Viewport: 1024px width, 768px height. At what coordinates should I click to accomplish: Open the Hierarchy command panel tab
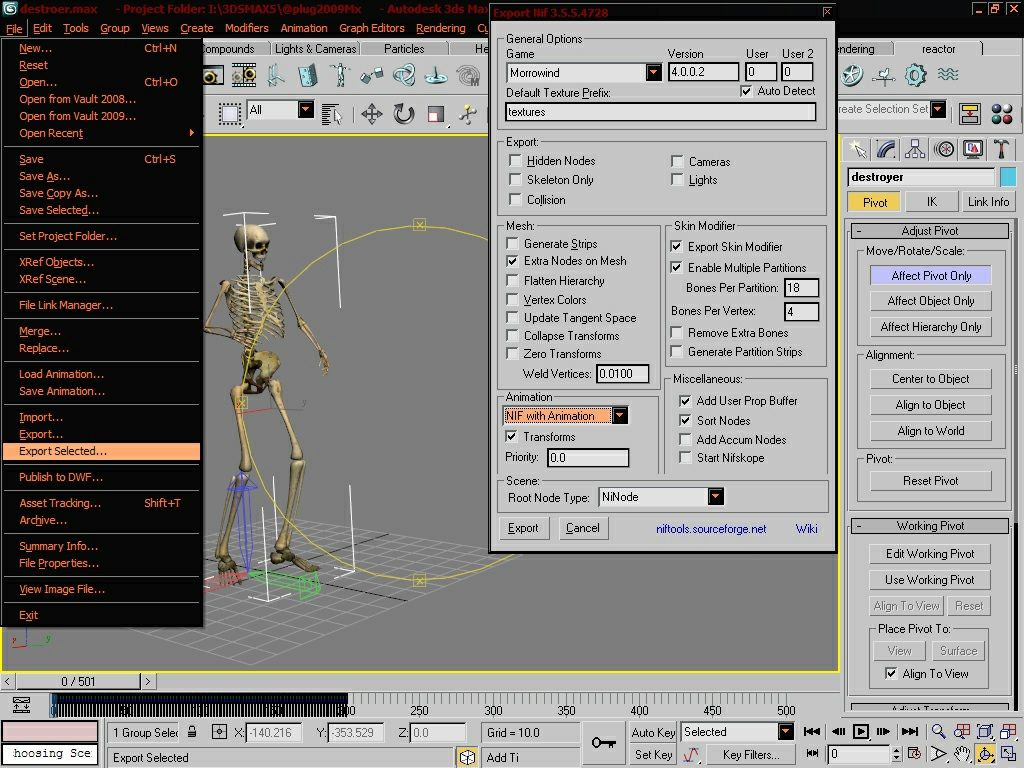point(915,150)
